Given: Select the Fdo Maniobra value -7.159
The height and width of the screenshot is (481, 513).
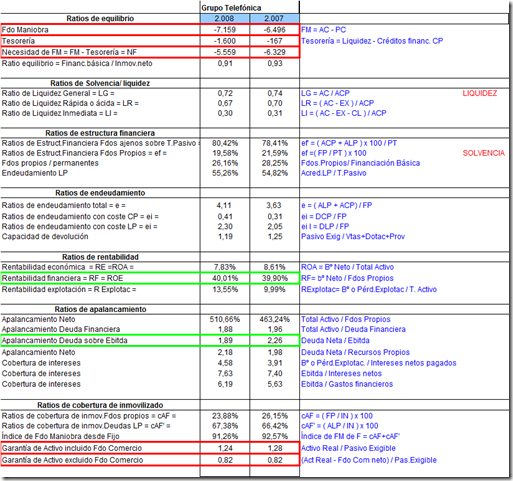Looking at the screenshot, I should [225, 30].
